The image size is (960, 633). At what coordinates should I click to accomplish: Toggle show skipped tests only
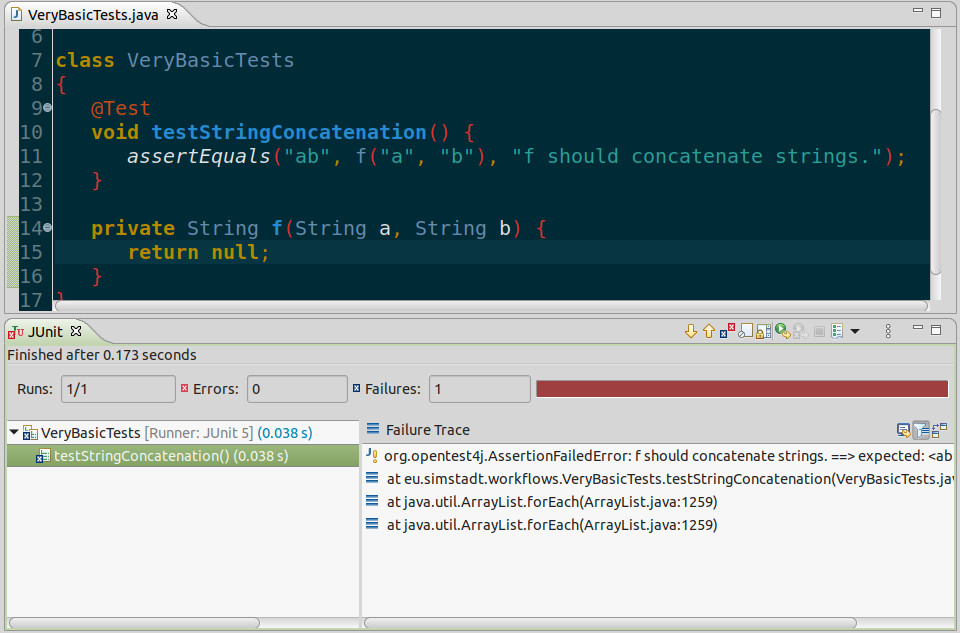(744, 331)
